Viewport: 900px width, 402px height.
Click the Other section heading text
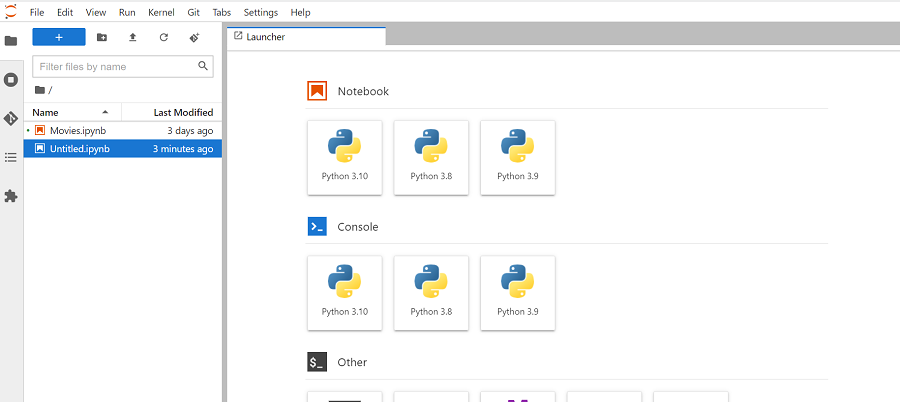click(x=352, y=362)
